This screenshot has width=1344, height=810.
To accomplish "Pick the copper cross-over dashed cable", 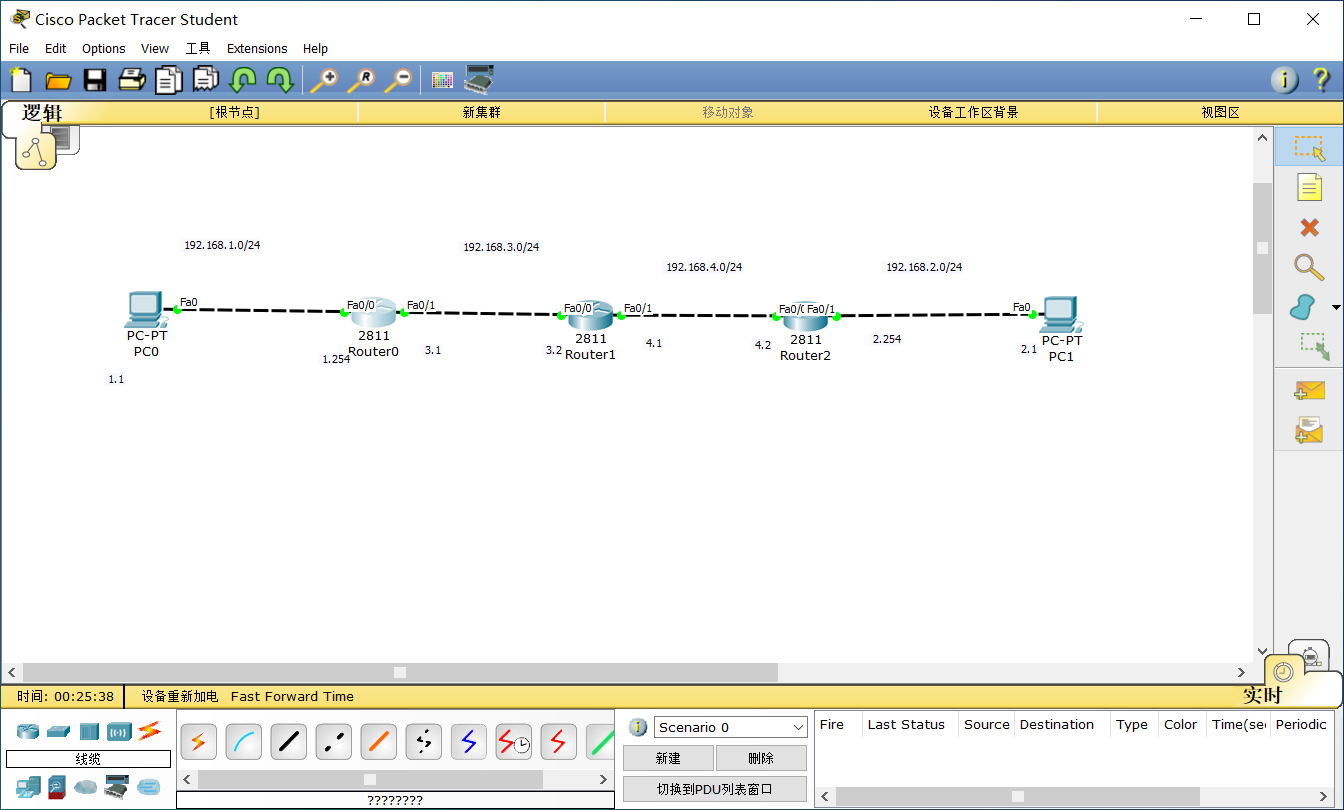I will tap(333, 742).
